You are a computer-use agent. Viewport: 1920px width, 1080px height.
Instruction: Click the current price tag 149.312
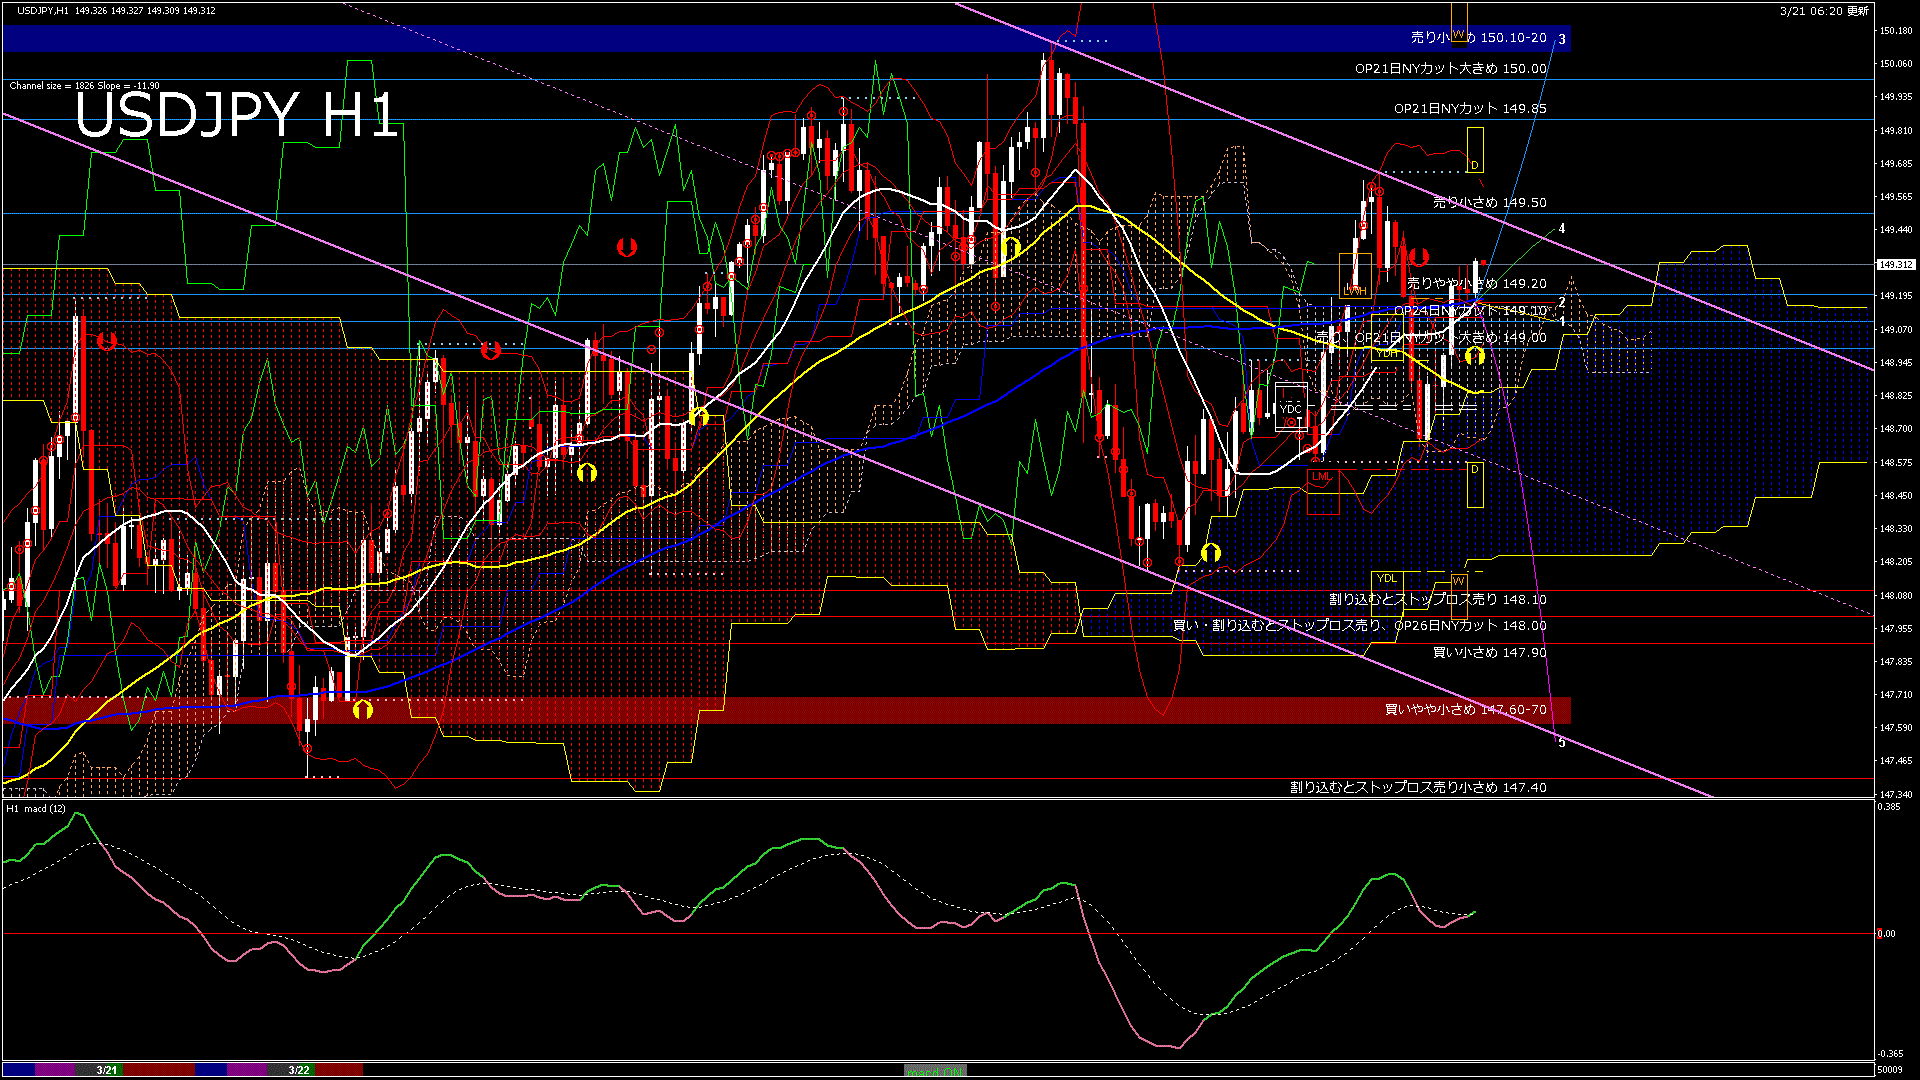pyautogui.click(x=1895, y=265)
